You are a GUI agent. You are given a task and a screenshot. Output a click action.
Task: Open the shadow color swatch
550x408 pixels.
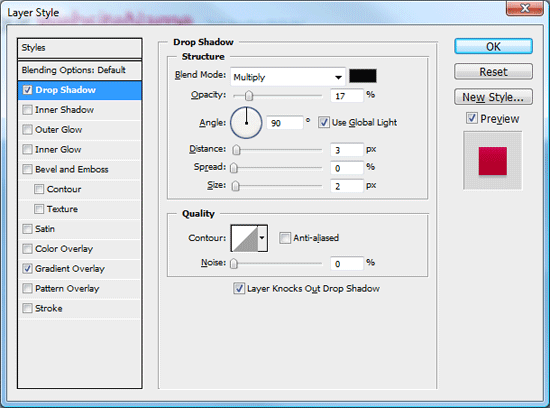(363, 76)
